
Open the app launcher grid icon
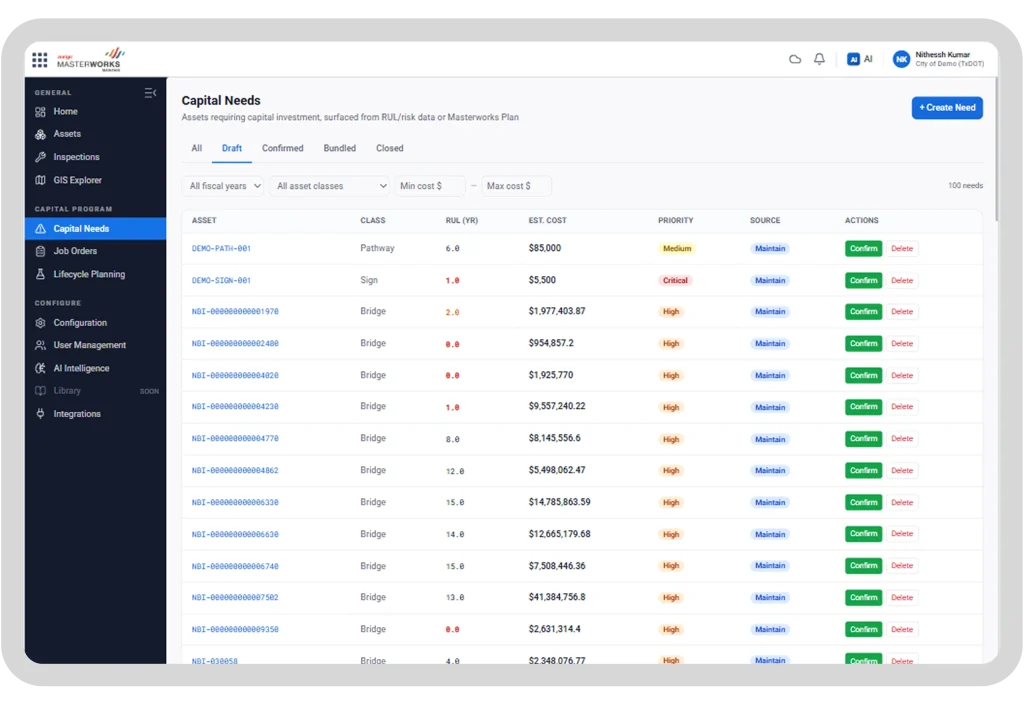40,60
